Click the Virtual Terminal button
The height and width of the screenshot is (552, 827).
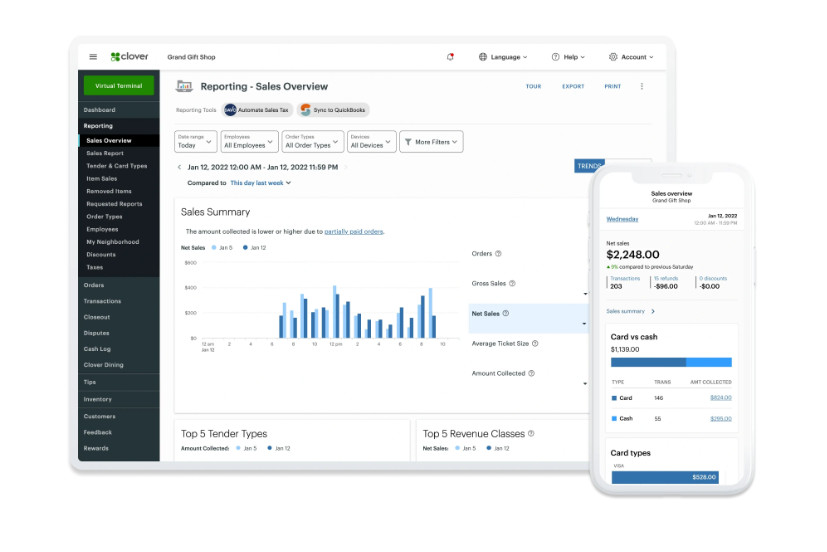pyautogui.click(x=118, y=86)
